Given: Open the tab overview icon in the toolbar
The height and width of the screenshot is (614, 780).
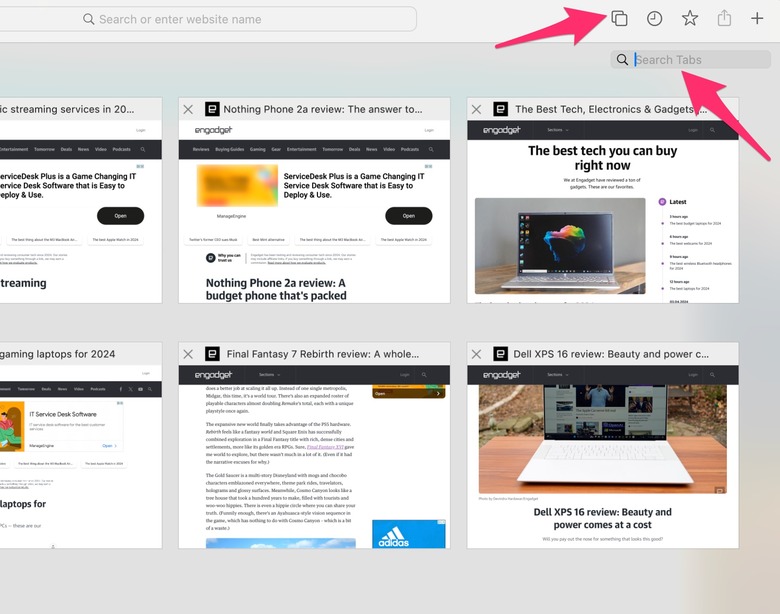Looking at the screenshot, I should tap(619, 19).
